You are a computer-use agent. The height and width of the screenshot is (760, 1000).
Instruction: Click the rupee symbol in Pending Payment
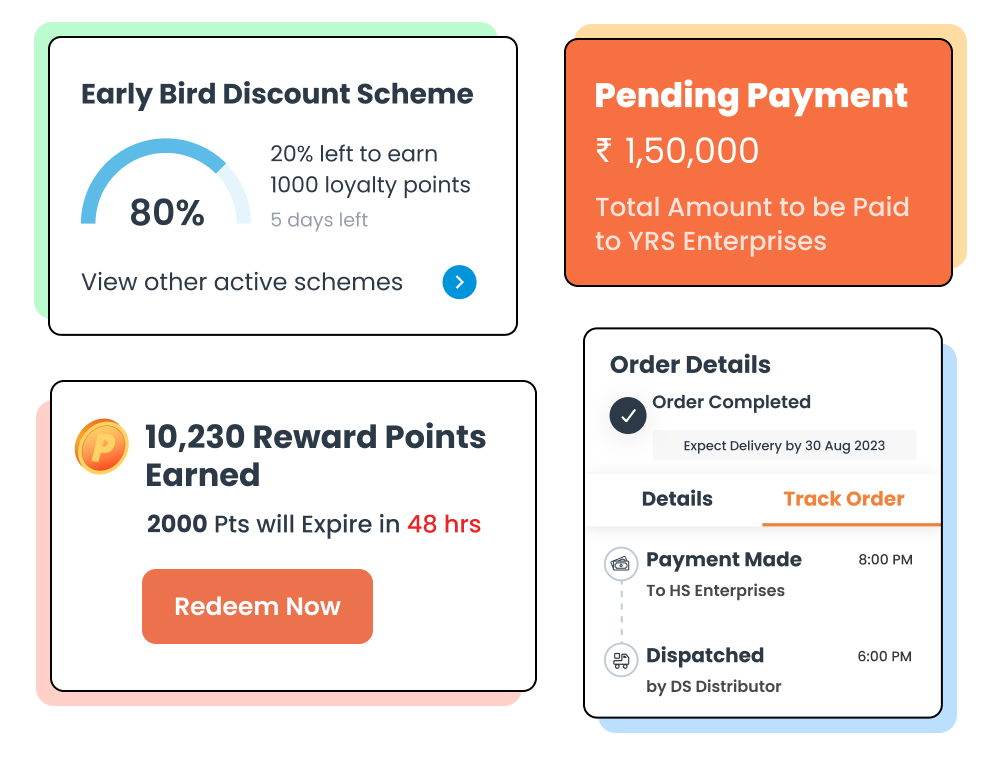point(605,150)
